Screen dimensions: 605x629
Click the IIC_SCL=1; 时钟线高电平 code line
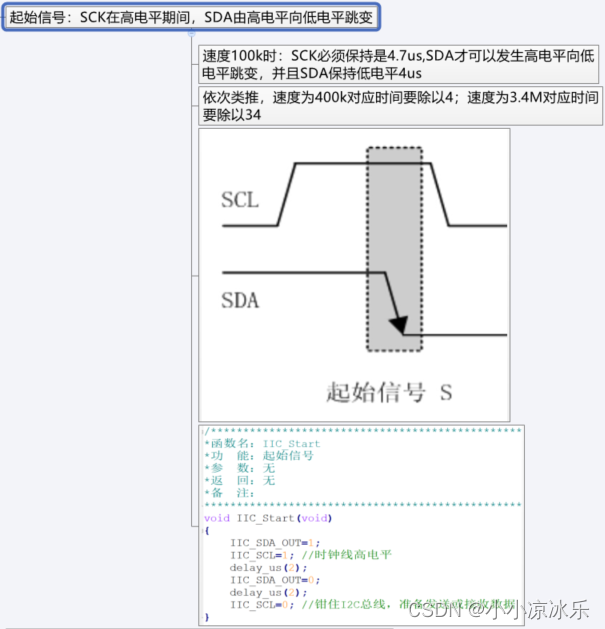(311, 555)
